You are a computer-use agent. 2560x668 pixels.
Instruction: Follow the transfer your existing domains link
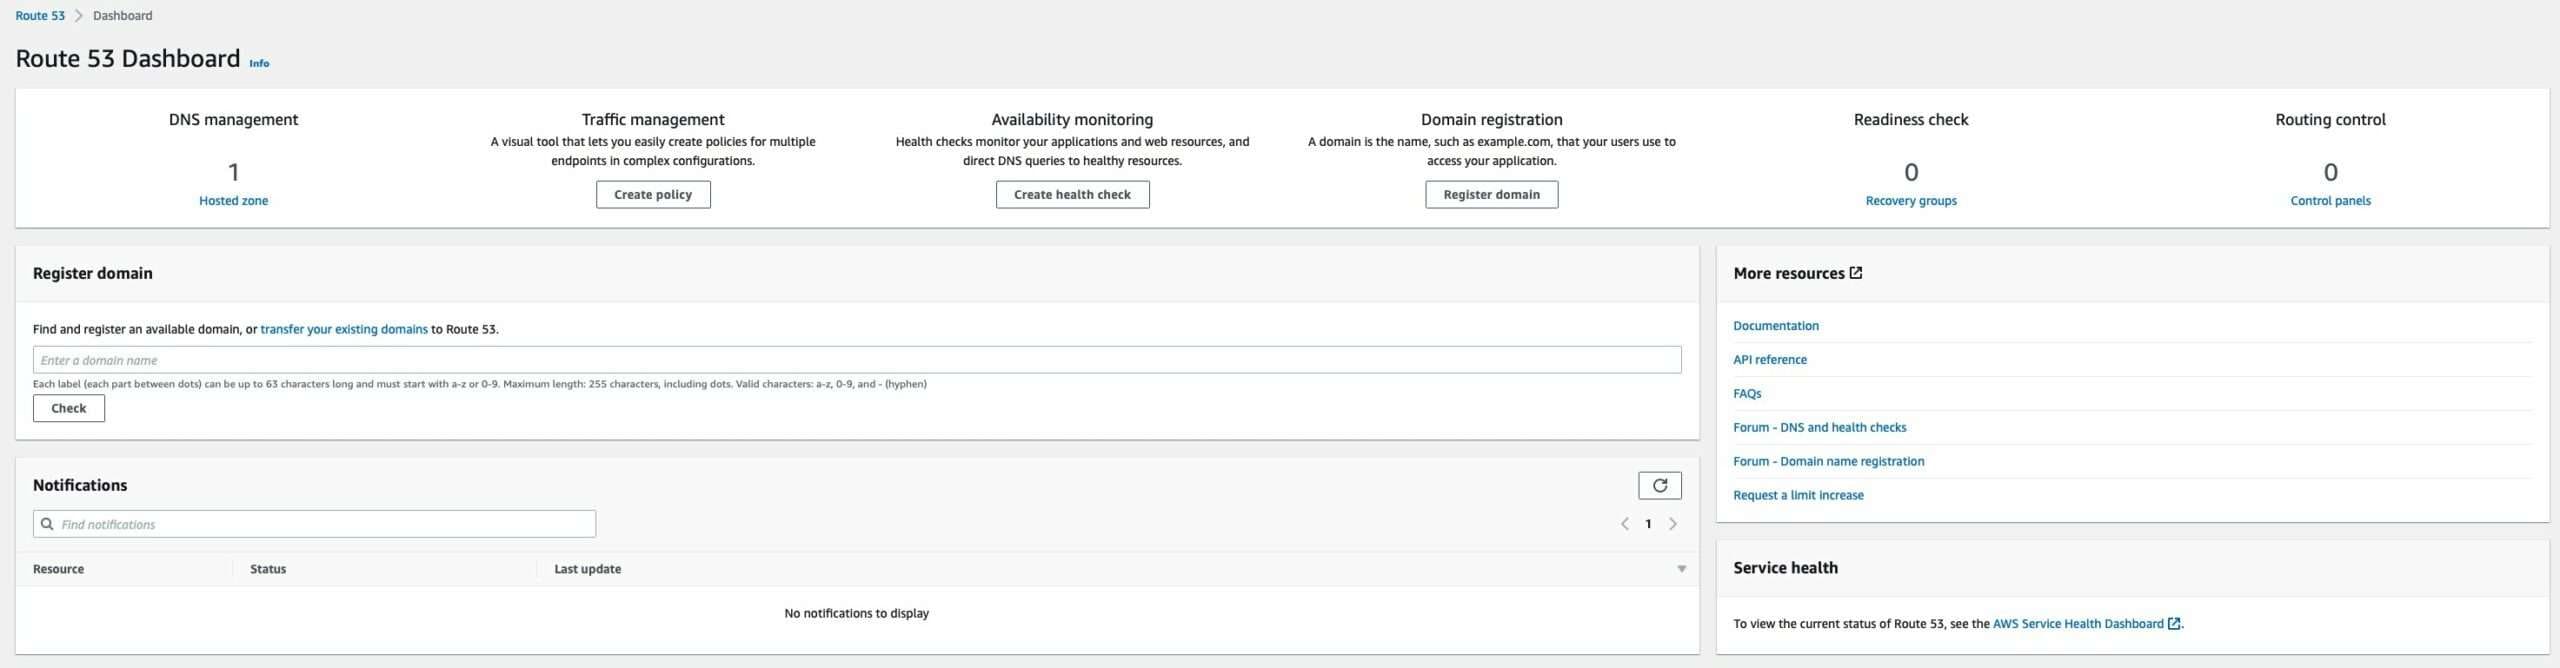344,329
